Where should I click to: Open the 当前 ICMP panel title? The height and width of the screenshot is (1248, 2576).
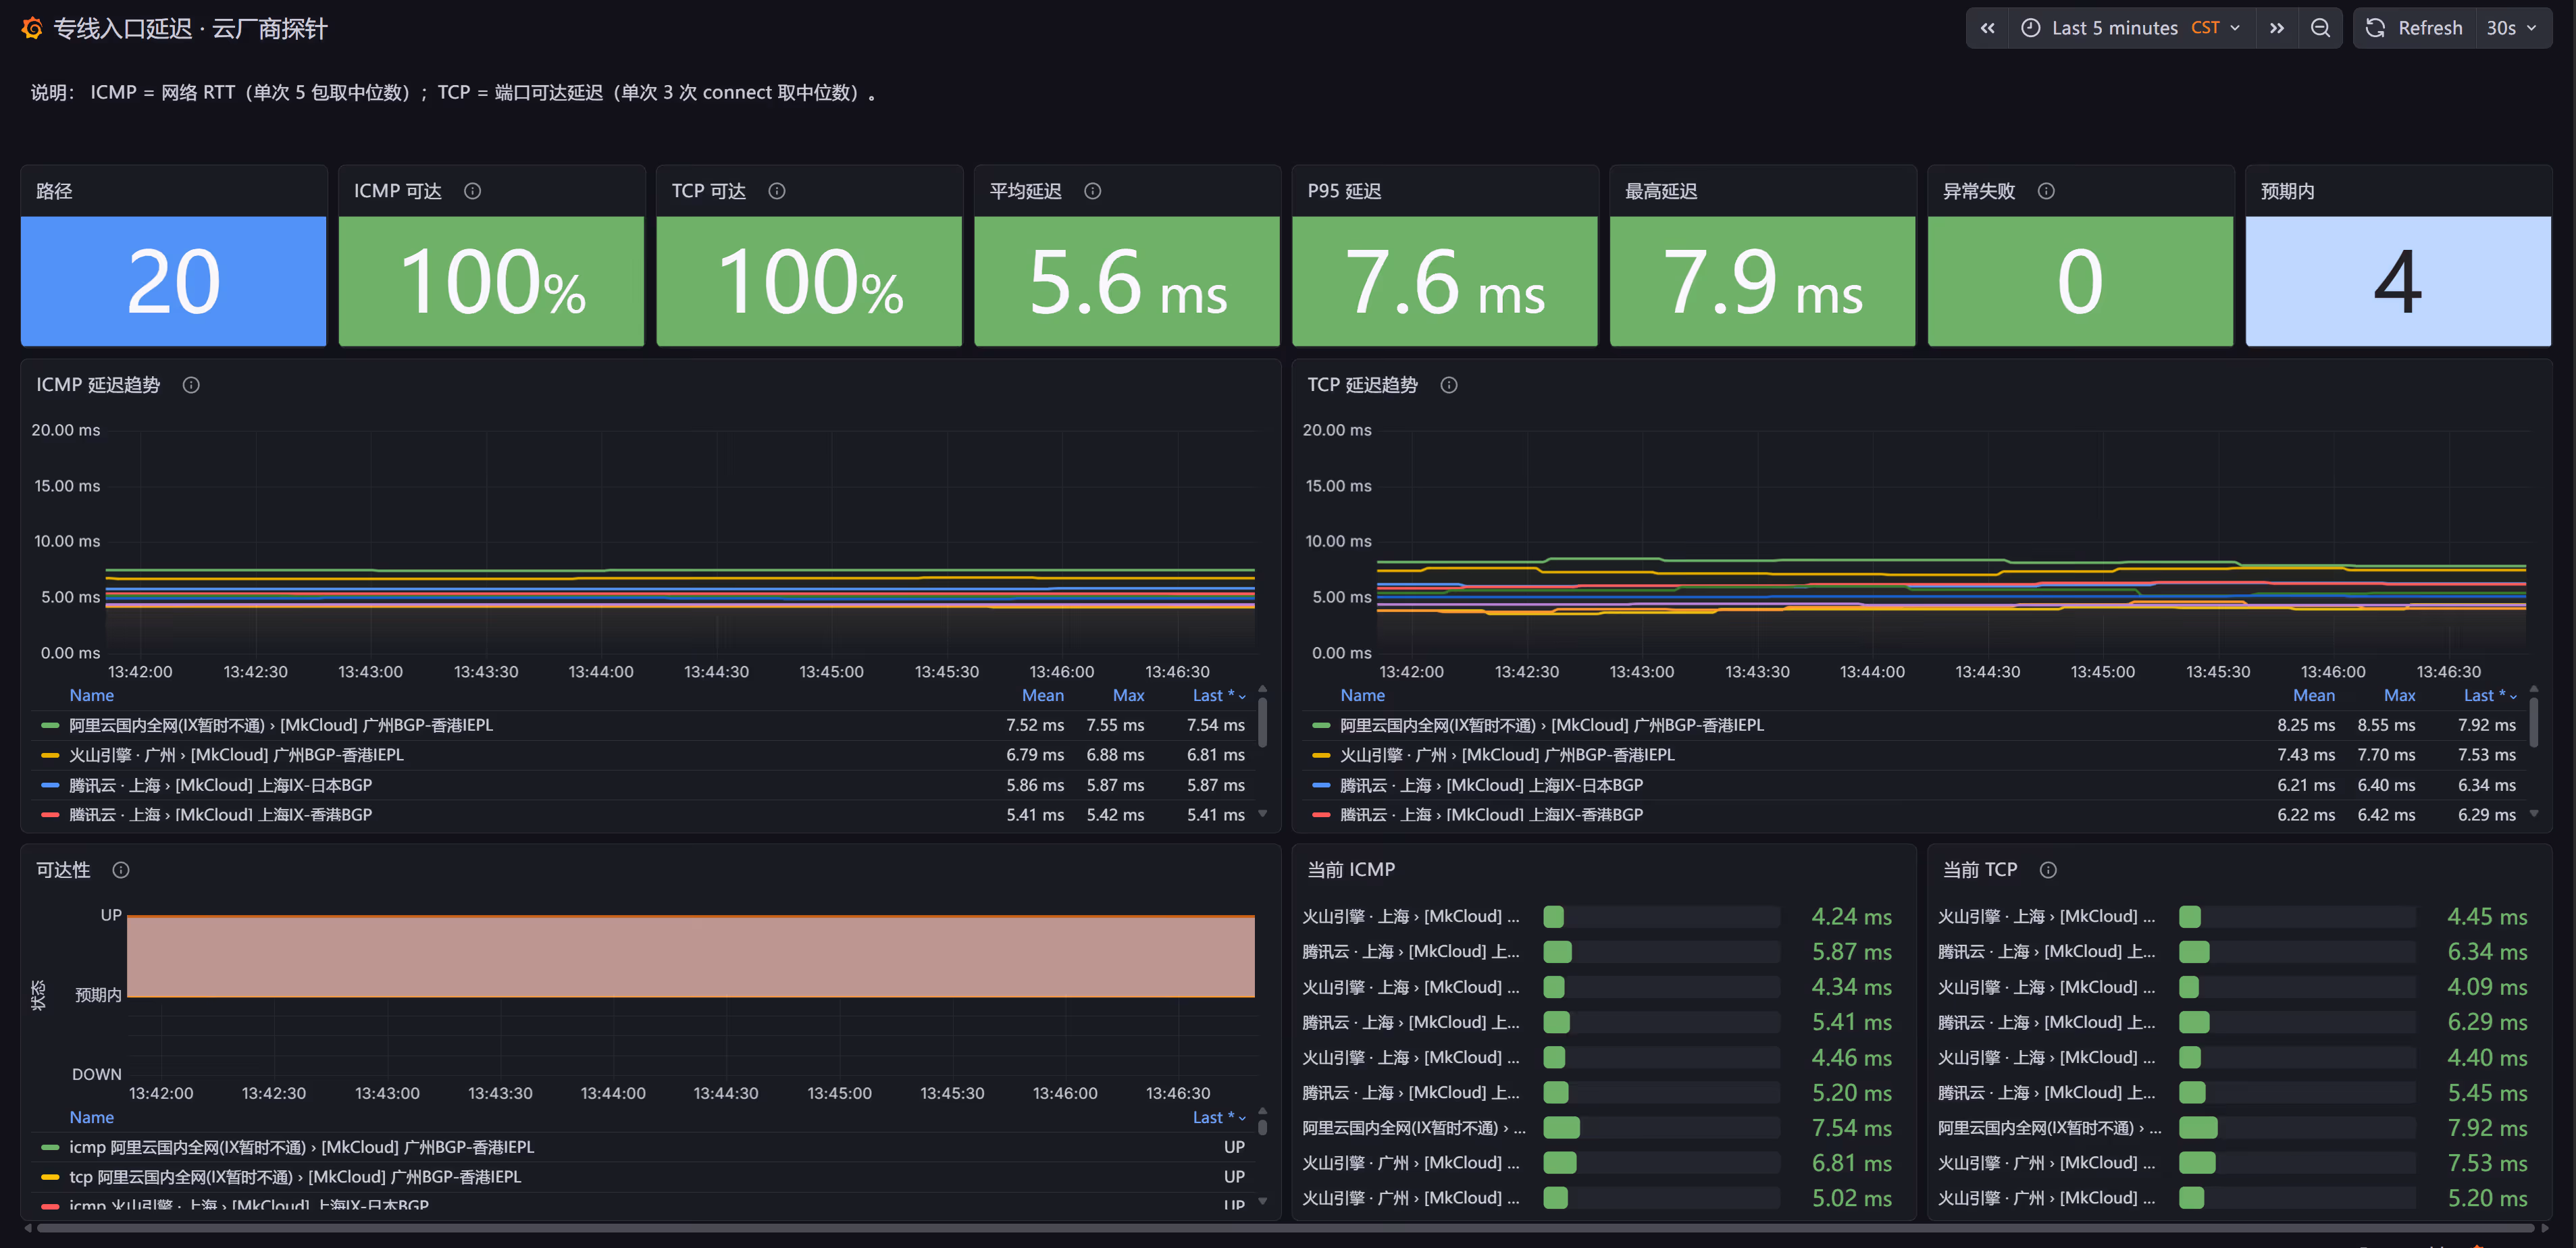pos(1351,869)
